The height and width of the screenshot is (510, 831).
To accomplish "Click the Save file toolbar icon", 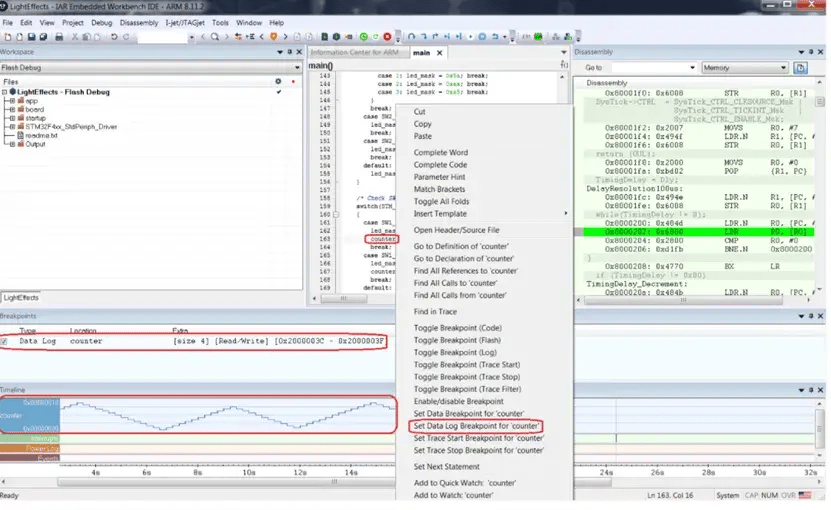I will (x=33, y=37).
